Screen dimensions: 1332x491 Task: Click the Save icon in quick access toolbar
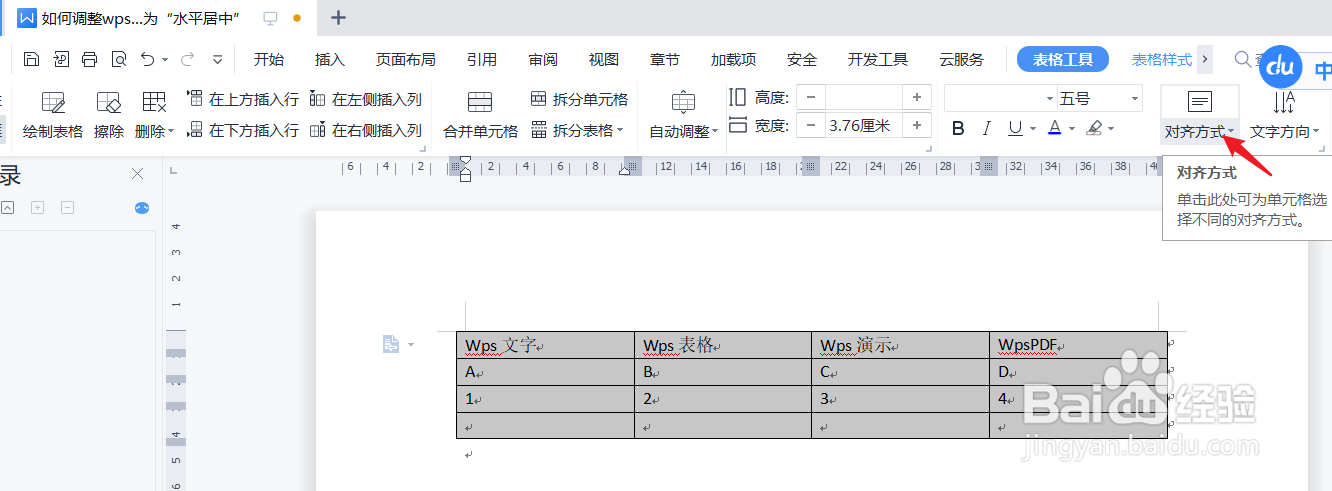click(31, 59)
